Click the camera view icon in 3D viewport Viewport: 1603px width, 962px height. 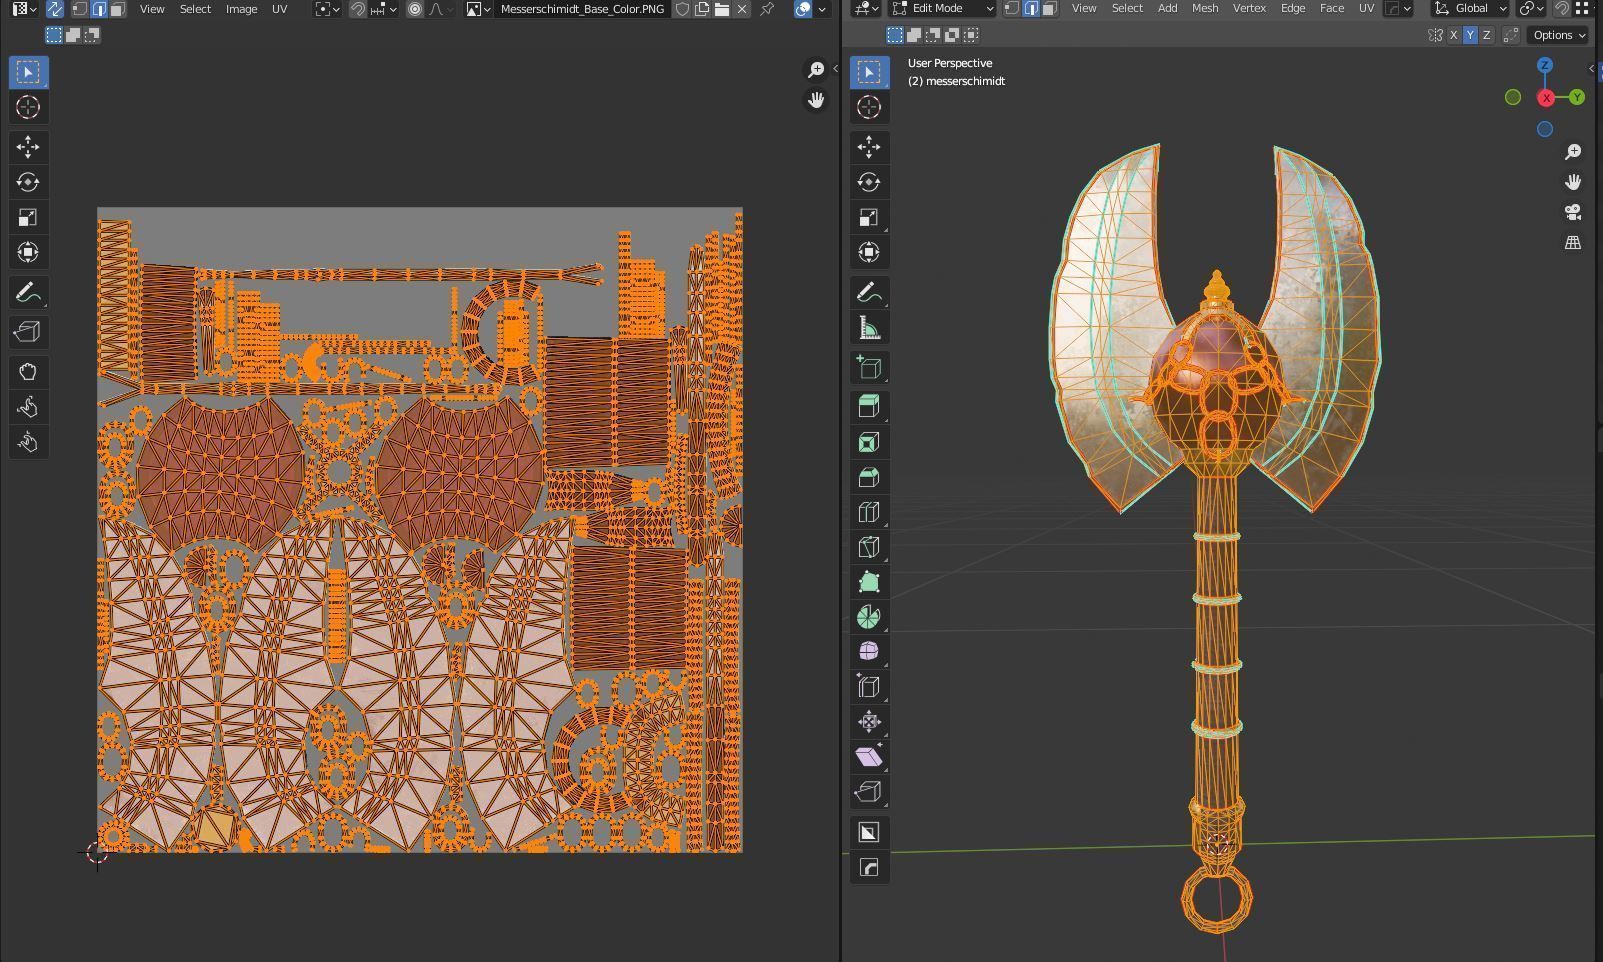1573,212
